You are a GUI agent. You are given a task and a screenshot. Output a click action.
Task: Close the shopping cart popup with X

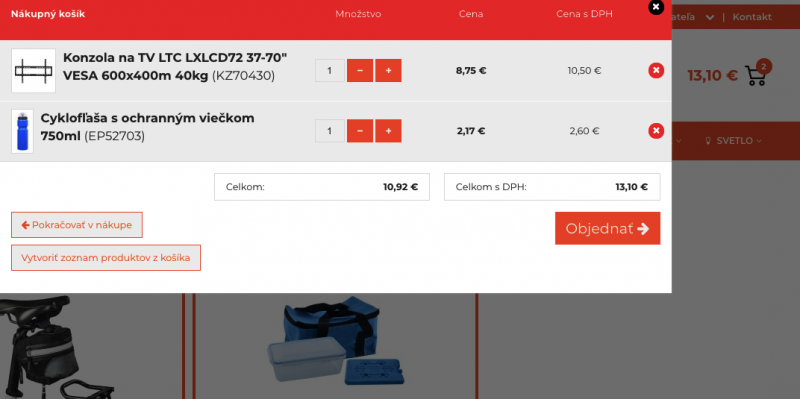(x=656, y=7)
